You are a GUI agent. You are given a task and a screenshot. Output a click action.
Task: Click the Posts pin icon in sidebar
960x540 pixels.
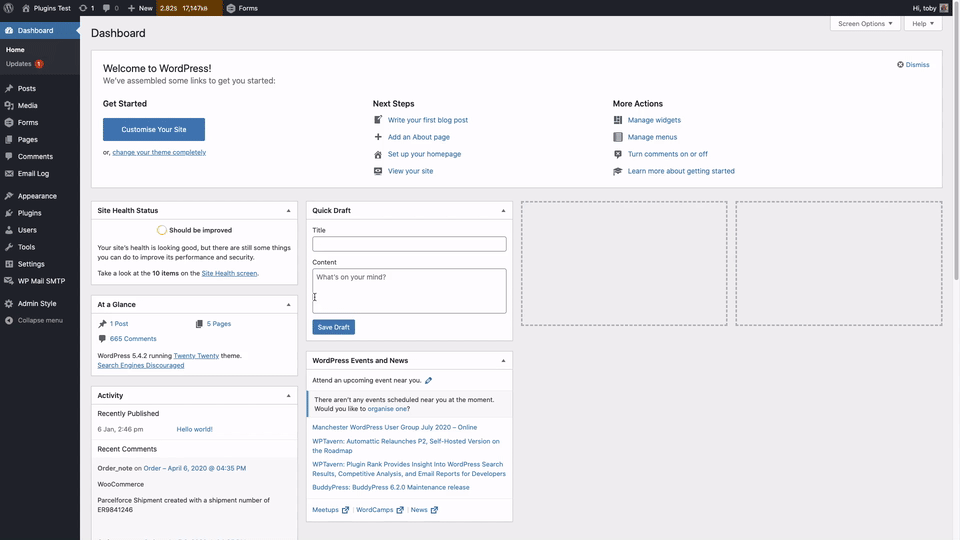[x=9, y=88]
